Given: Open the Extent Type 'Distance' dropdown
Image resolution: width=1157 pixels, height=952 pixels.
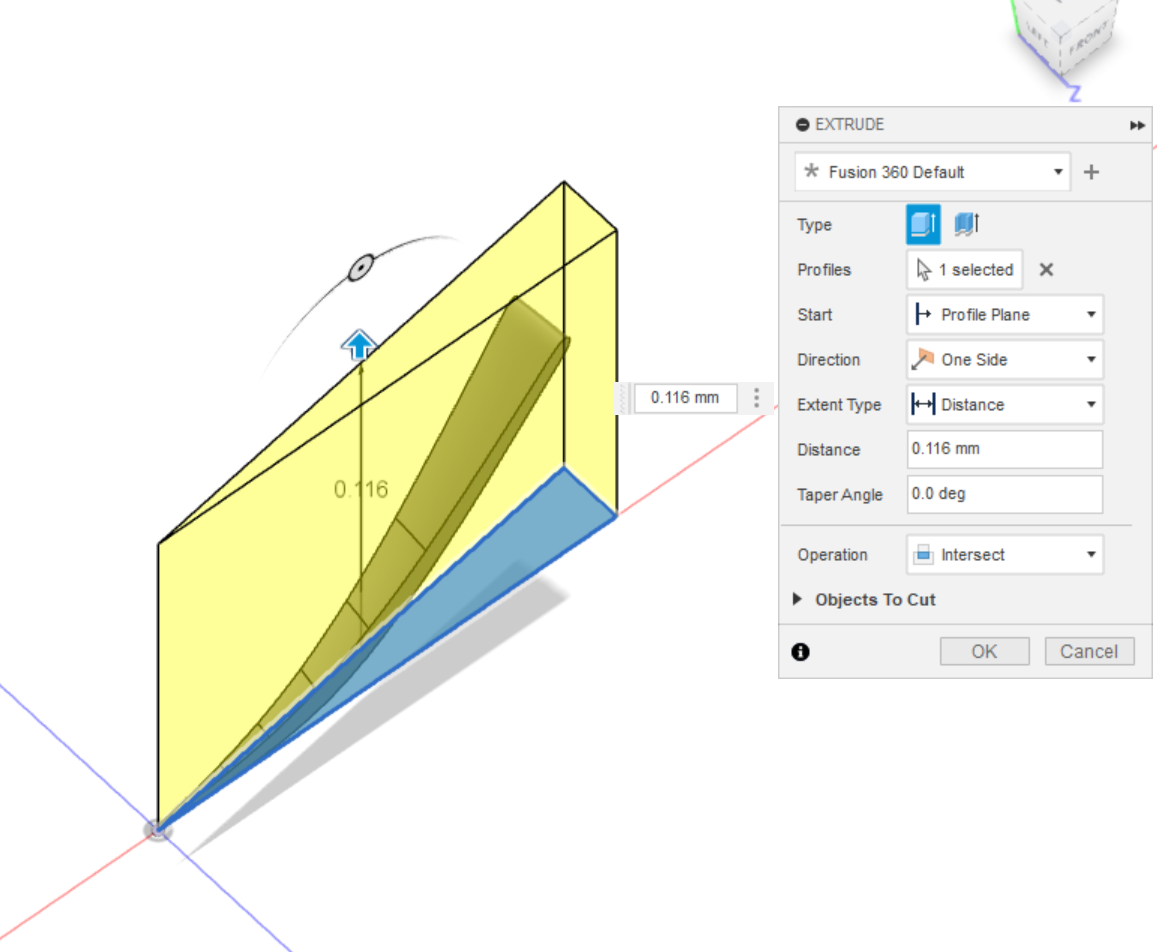Looking at the screenshot, I should point(1004,404).
